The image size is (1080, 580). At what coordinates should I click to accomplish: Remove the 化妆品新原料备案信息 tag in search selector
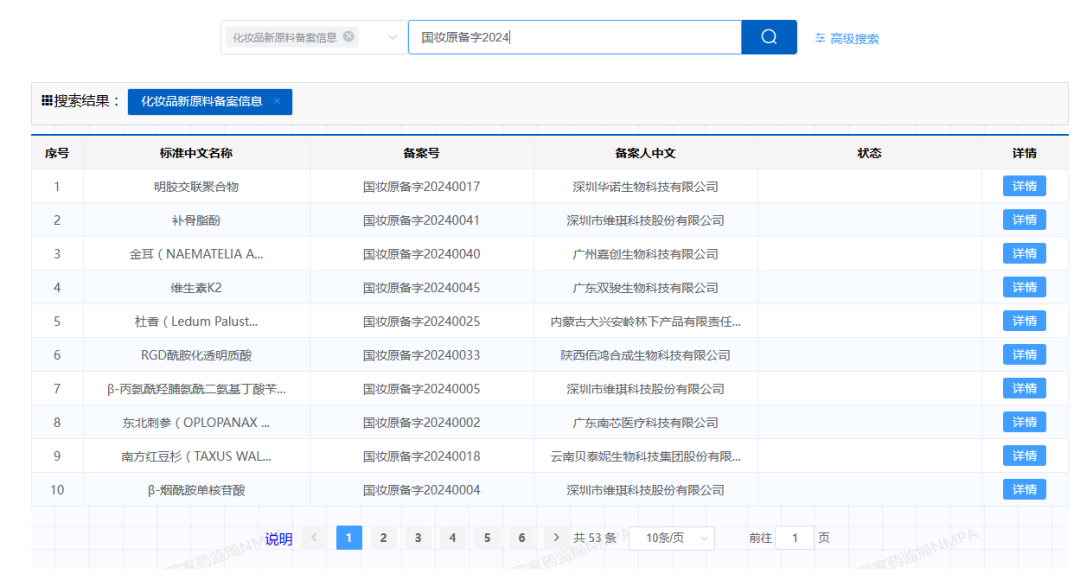tap(349, 37)
